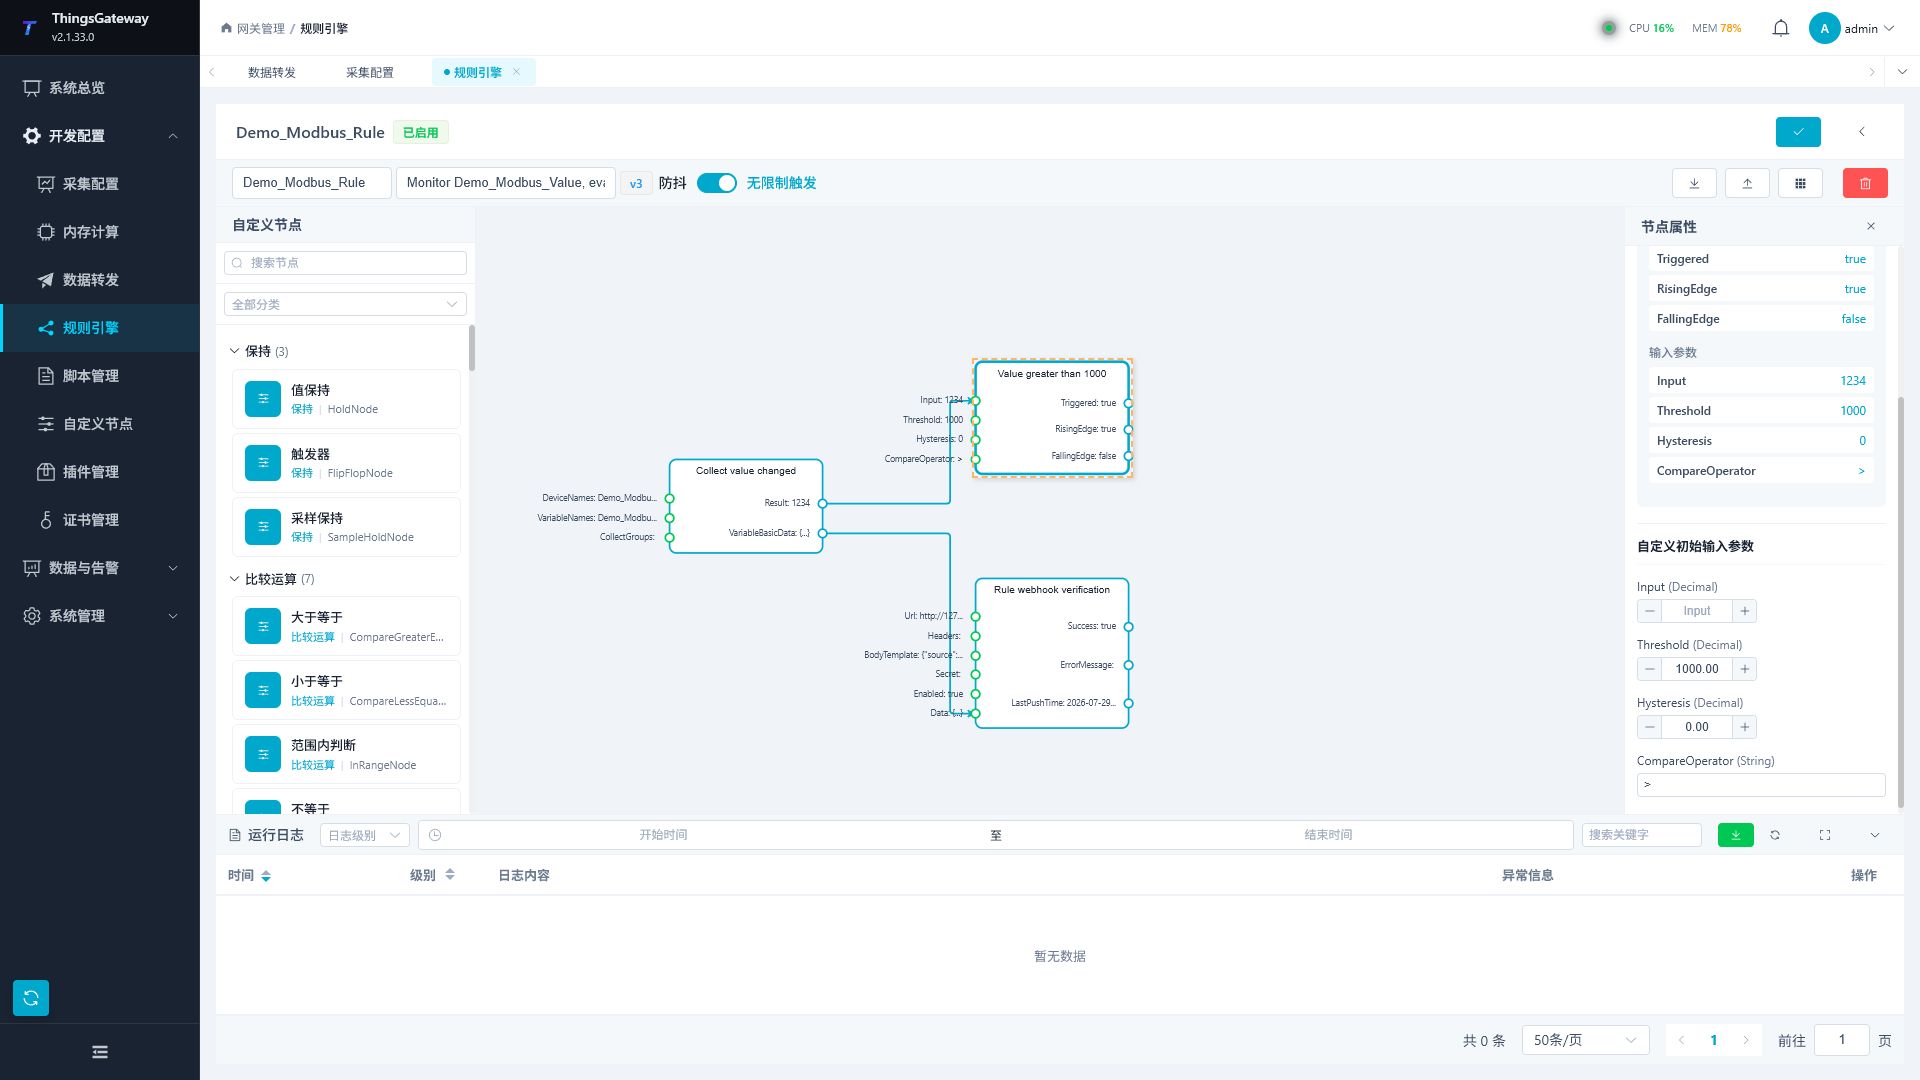This screenshot has height=1080, width=1920.
Task: Click the 搜索节点 search field
Action: pyautogui.click(x=345, y=262)
